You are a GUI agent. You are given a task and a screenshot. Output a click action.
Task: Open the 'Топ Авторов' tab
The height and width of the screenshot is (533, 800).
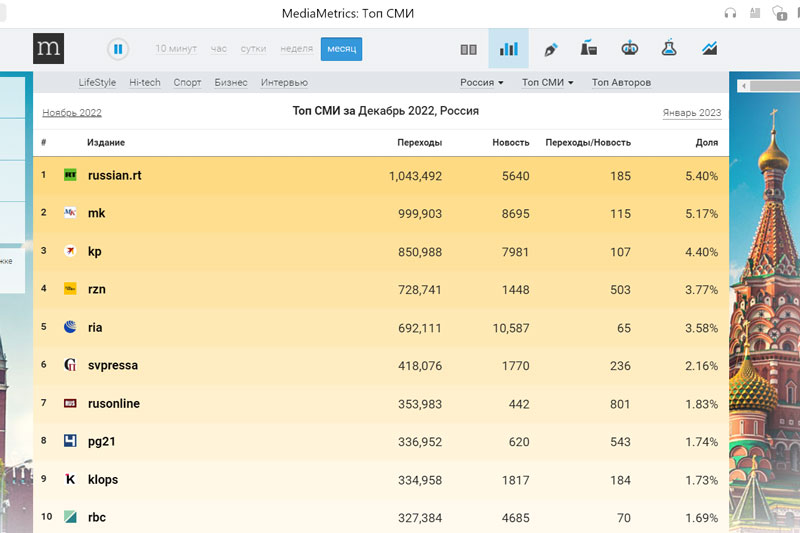coord(621,83)
